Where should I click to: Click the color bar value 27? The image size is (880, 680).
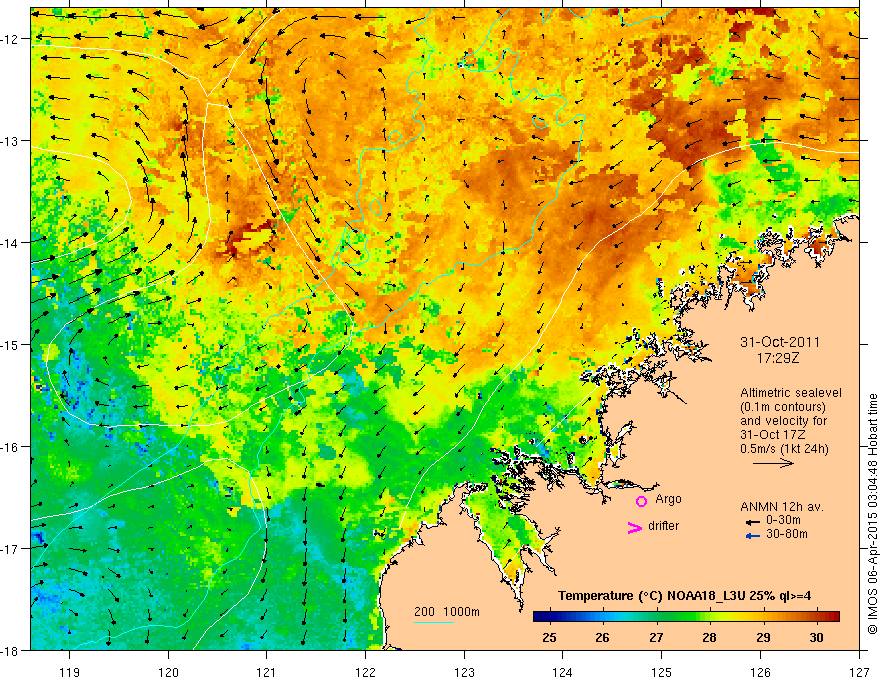[x=656, y=637]
